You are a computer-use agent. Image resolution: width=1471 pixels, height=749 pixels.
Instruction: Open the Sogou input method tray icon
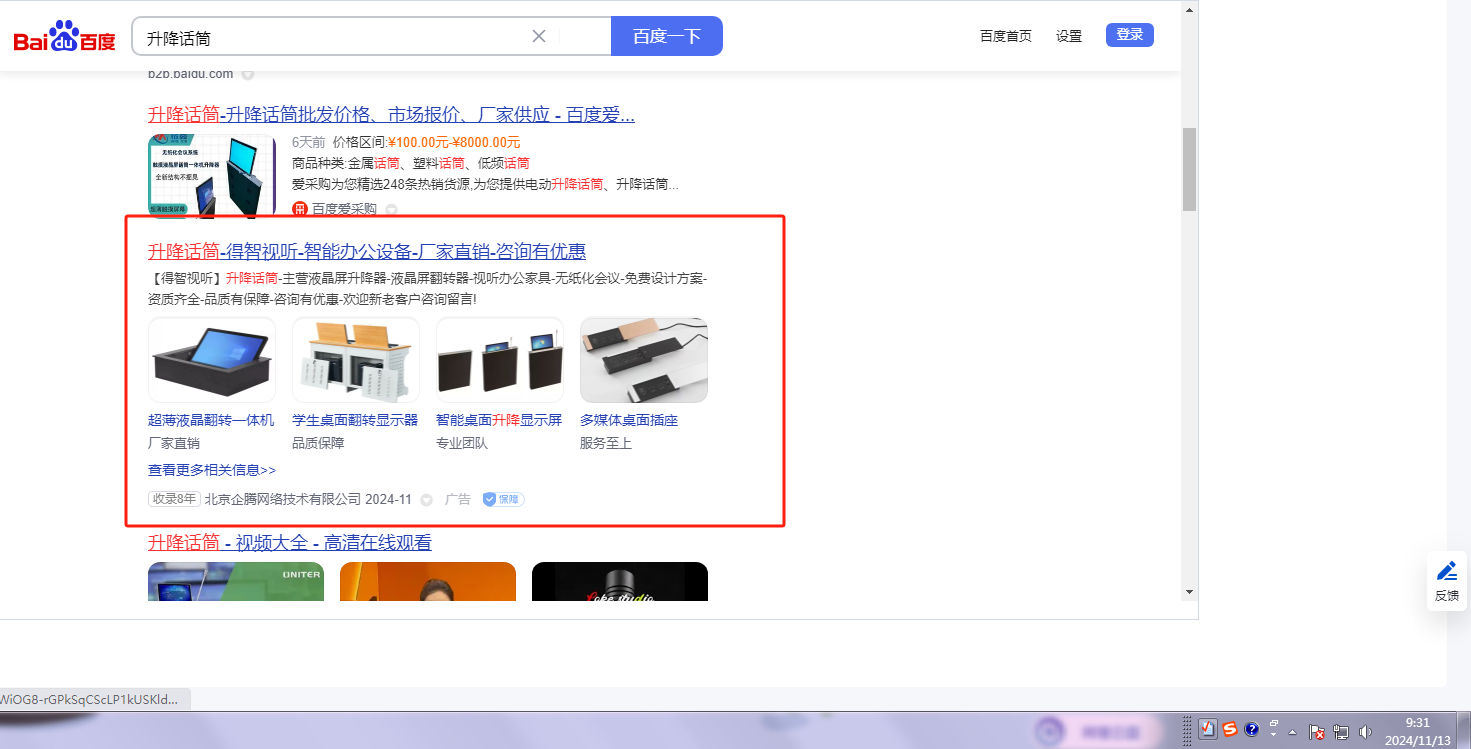coord(1230,730)
